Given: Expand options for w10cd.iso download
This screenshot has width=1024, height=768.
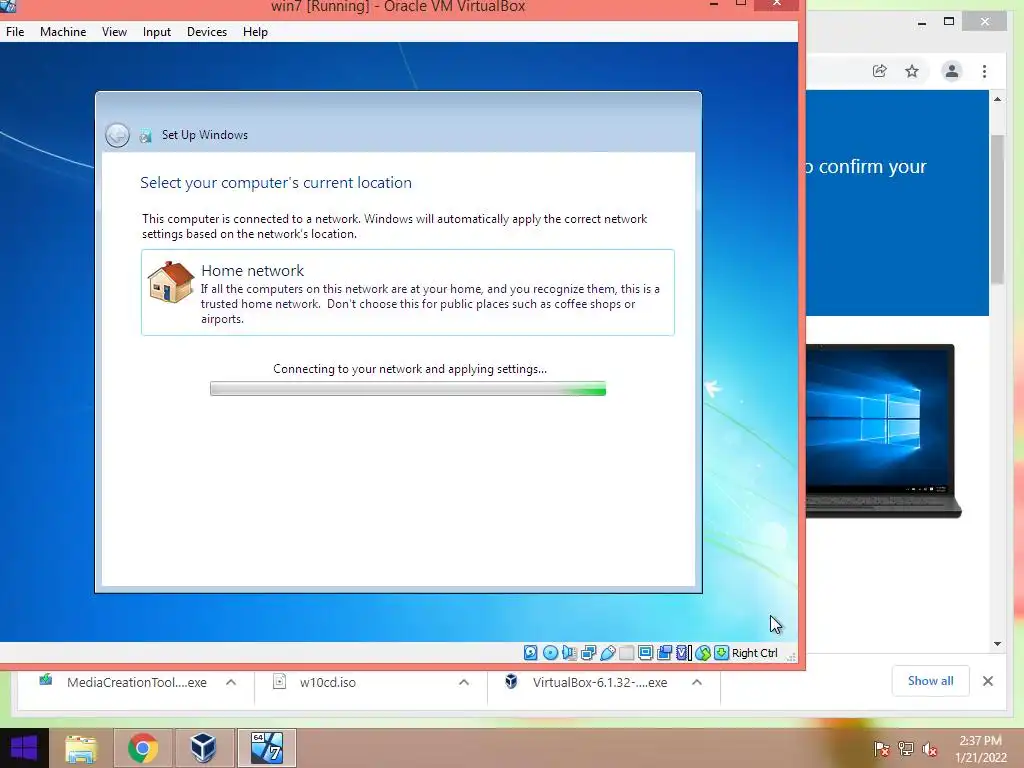Looking at the screenshot, I should pos(464,682).
